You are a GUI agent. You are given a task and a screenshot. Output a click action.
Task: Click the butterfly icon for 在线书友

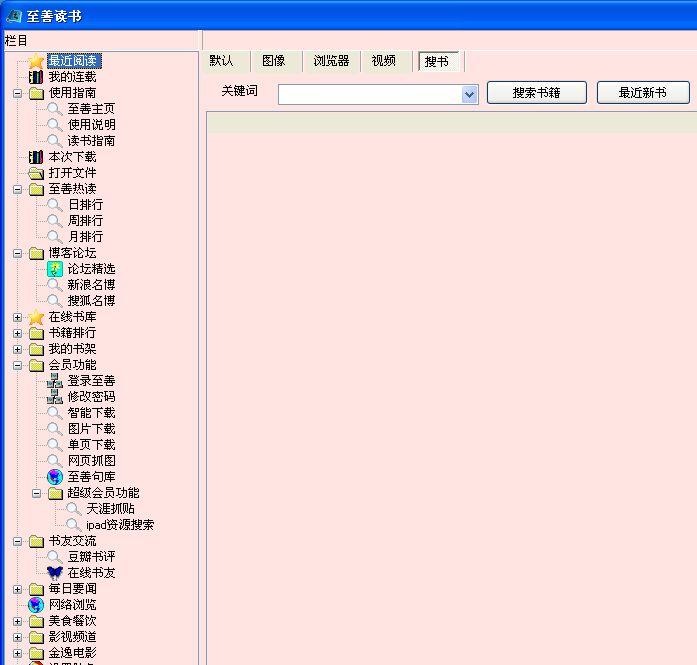(x=55, y=573)
